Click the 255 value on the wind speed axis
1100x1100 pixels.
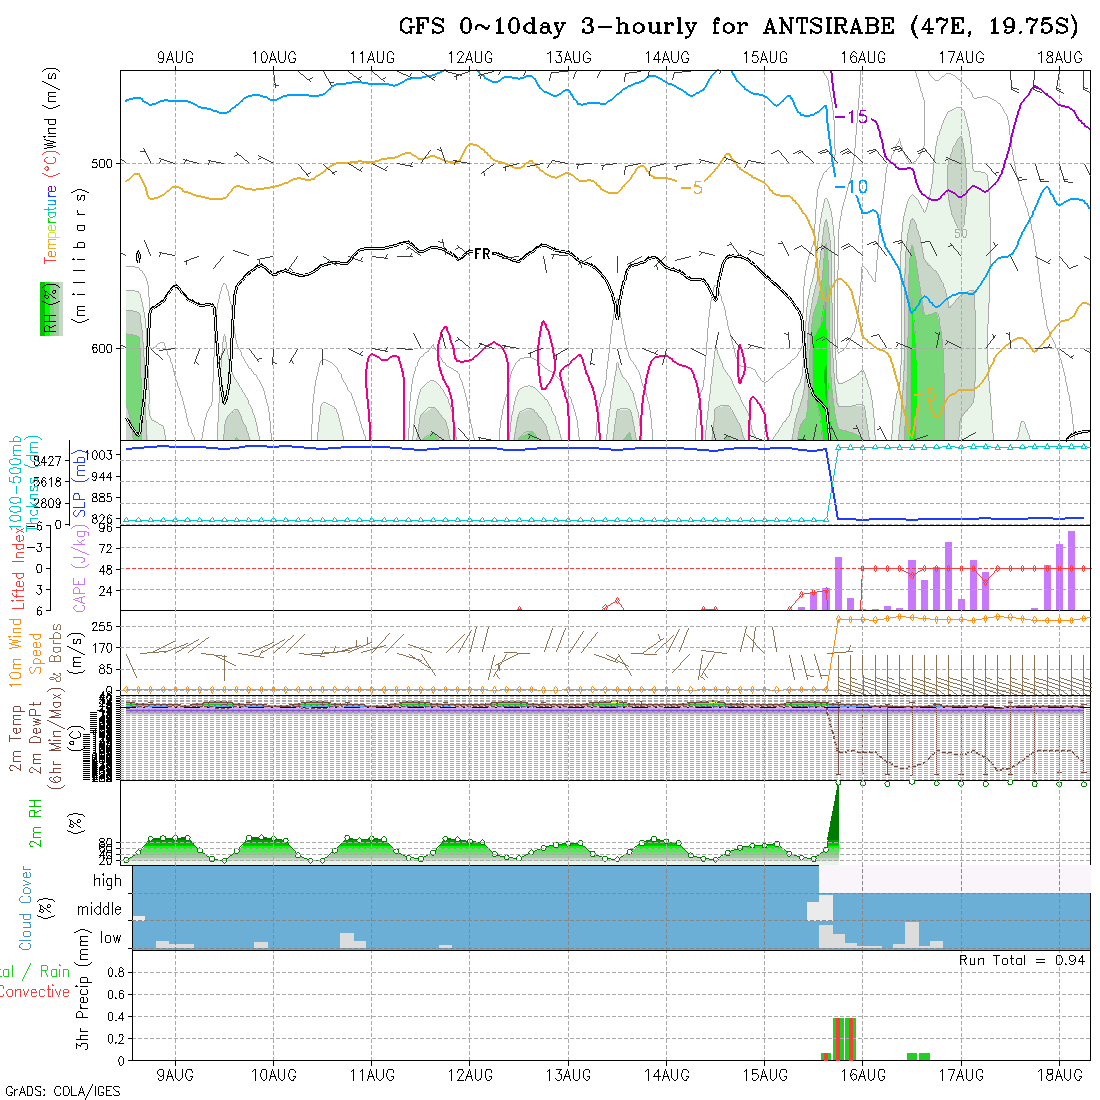pyautogui.click(x=102, y=626)
